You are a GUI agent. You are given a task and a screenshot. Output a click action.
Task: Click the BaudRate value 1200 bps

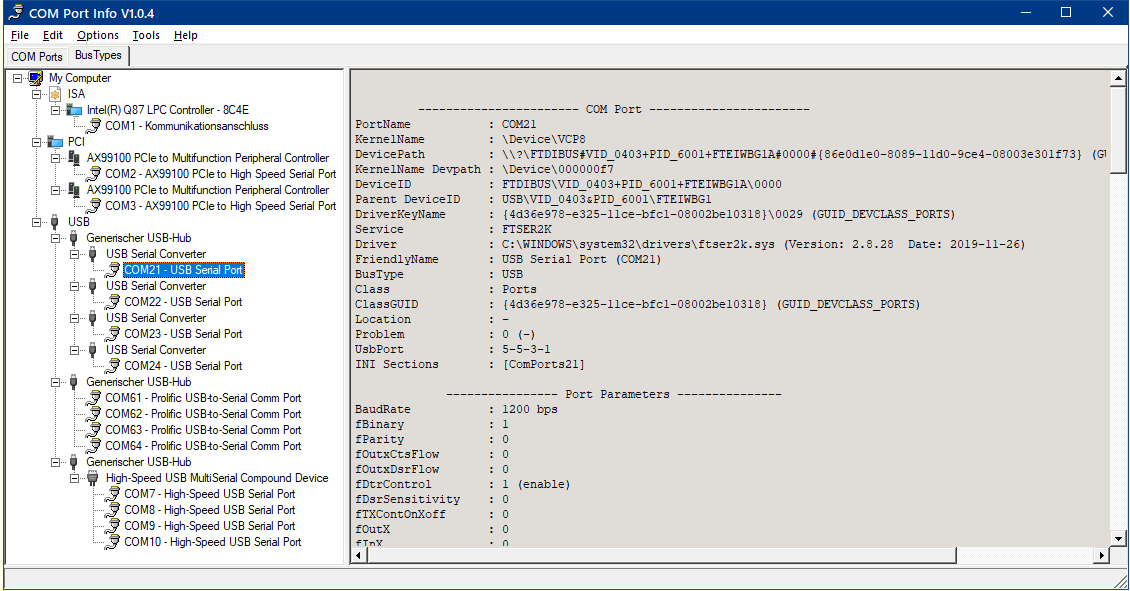coord(530,409)
